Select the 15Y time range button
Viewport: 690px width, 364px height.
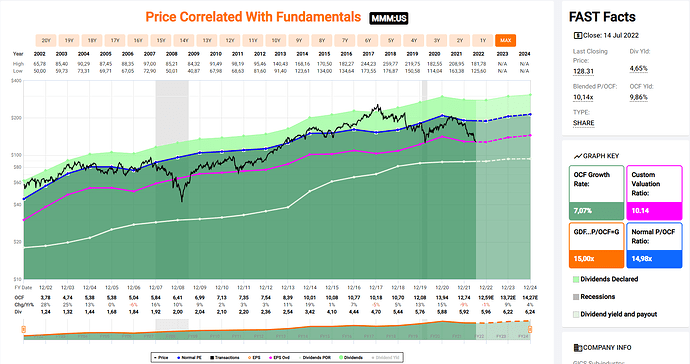click(161, 40)
